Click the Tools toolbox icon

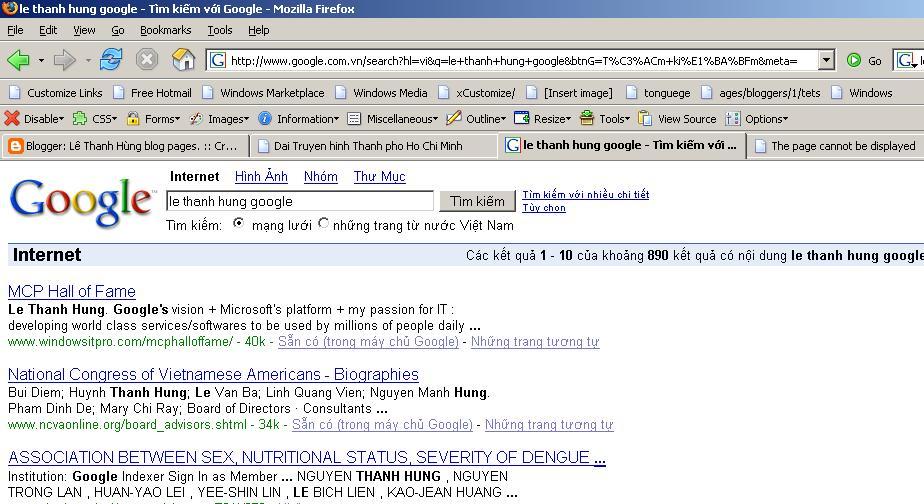coord(587,118)
